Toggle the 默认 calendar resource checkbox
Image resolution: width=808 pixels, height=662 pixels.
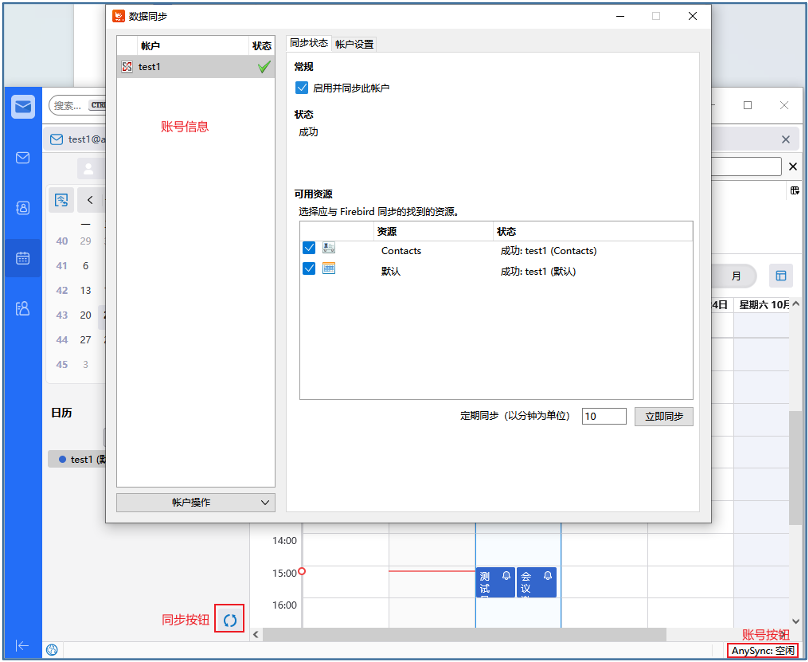[x=309, y=269]
